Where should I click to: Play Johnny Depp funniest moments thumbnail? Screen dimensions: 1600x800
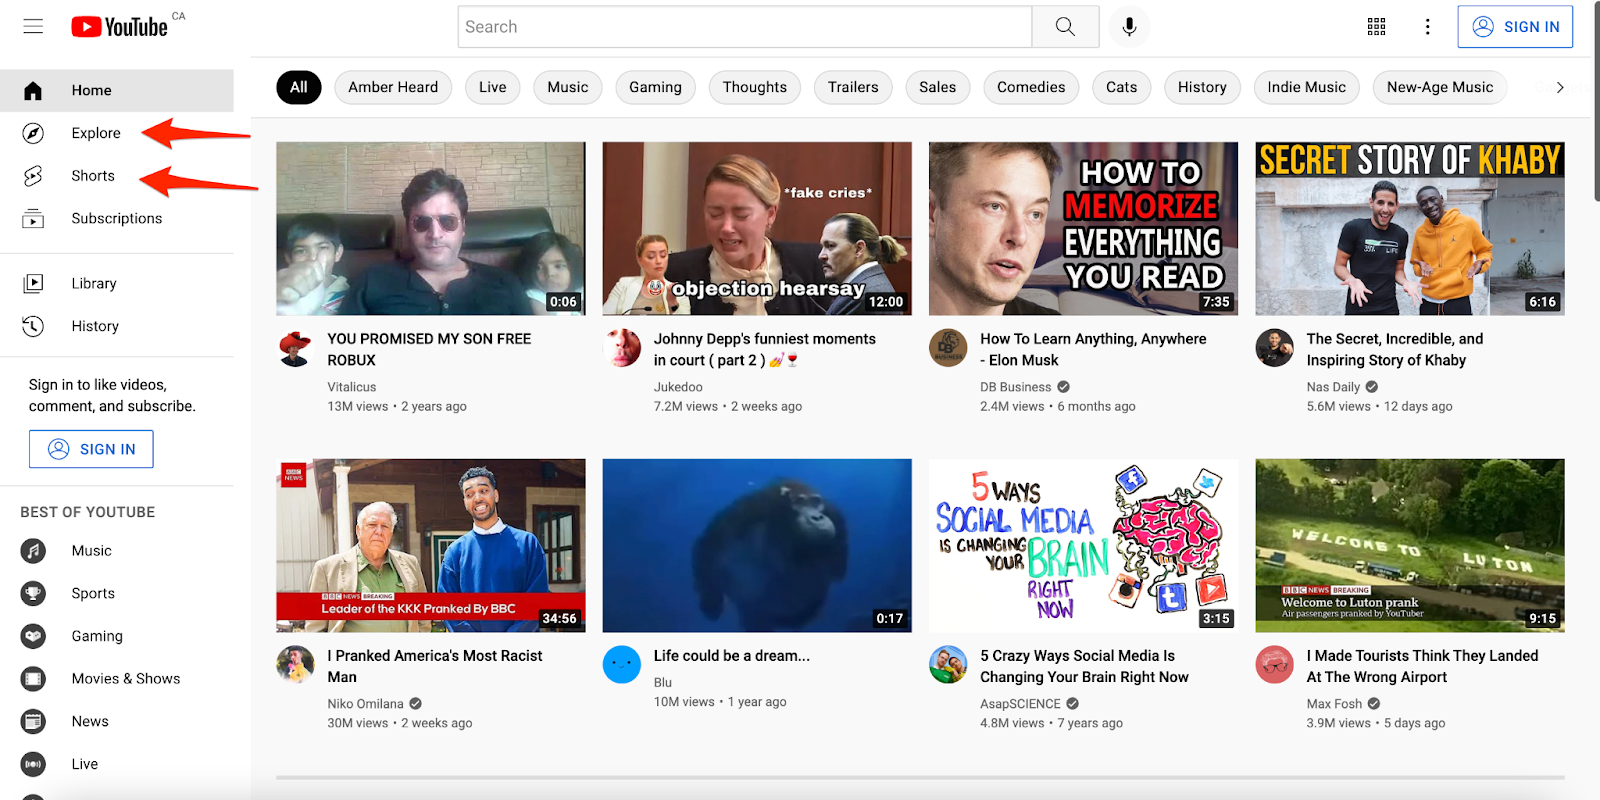(x=757, y=229)
